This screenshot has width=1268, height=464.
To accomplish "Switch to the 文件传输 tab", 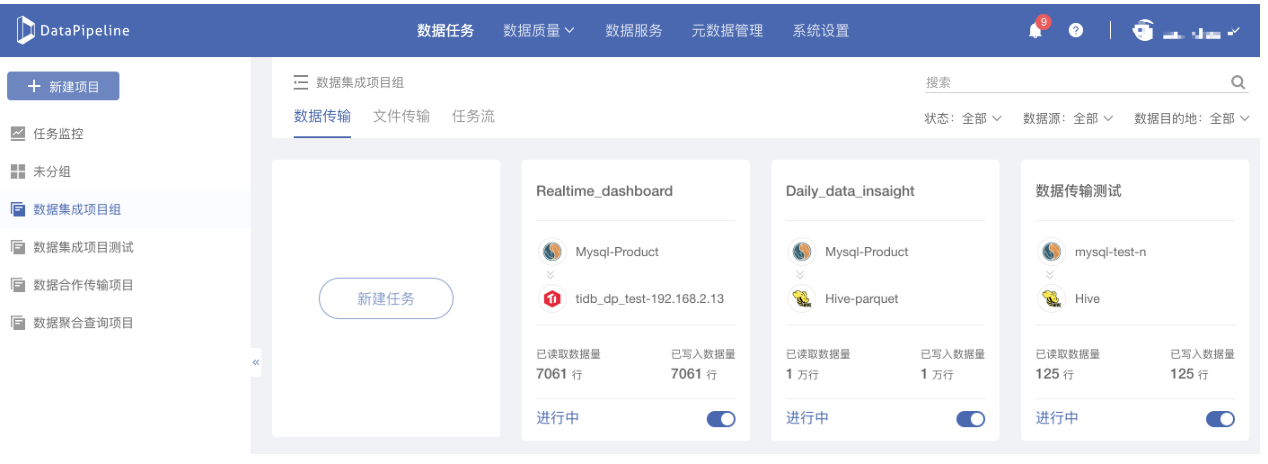I will click(401, 116).
